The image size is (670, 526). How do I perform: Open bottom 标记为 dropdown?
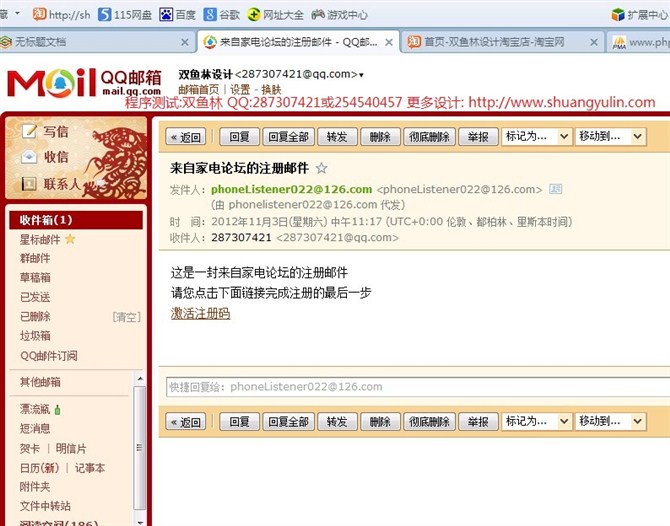click(537, 422)
